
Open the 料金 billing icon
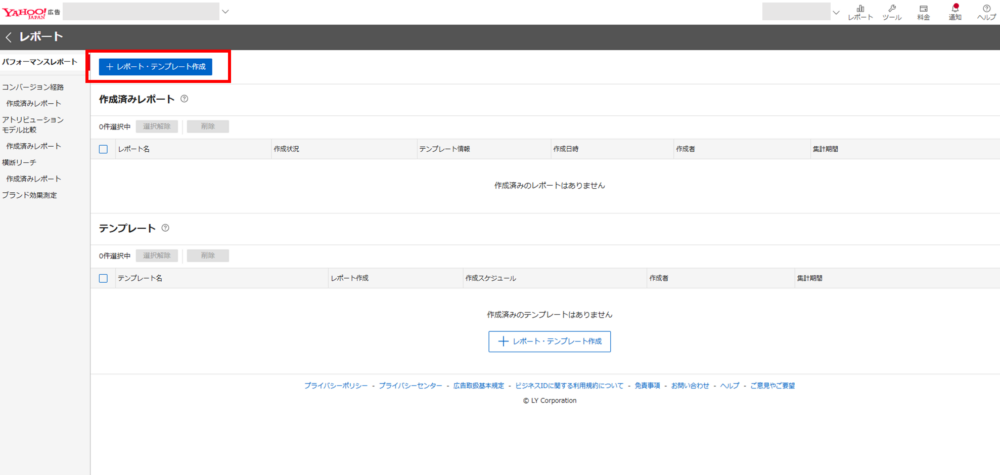[923, 12]
